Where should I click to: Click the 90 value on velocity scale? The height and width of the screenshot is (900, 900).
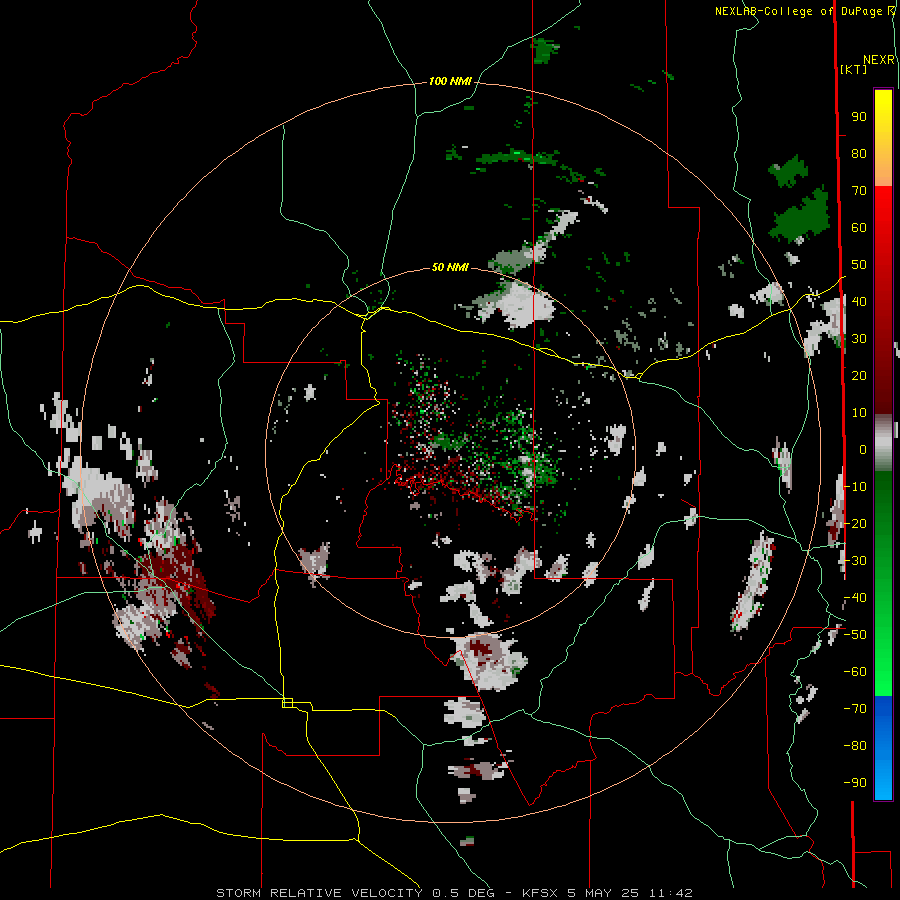click(859, 117)
